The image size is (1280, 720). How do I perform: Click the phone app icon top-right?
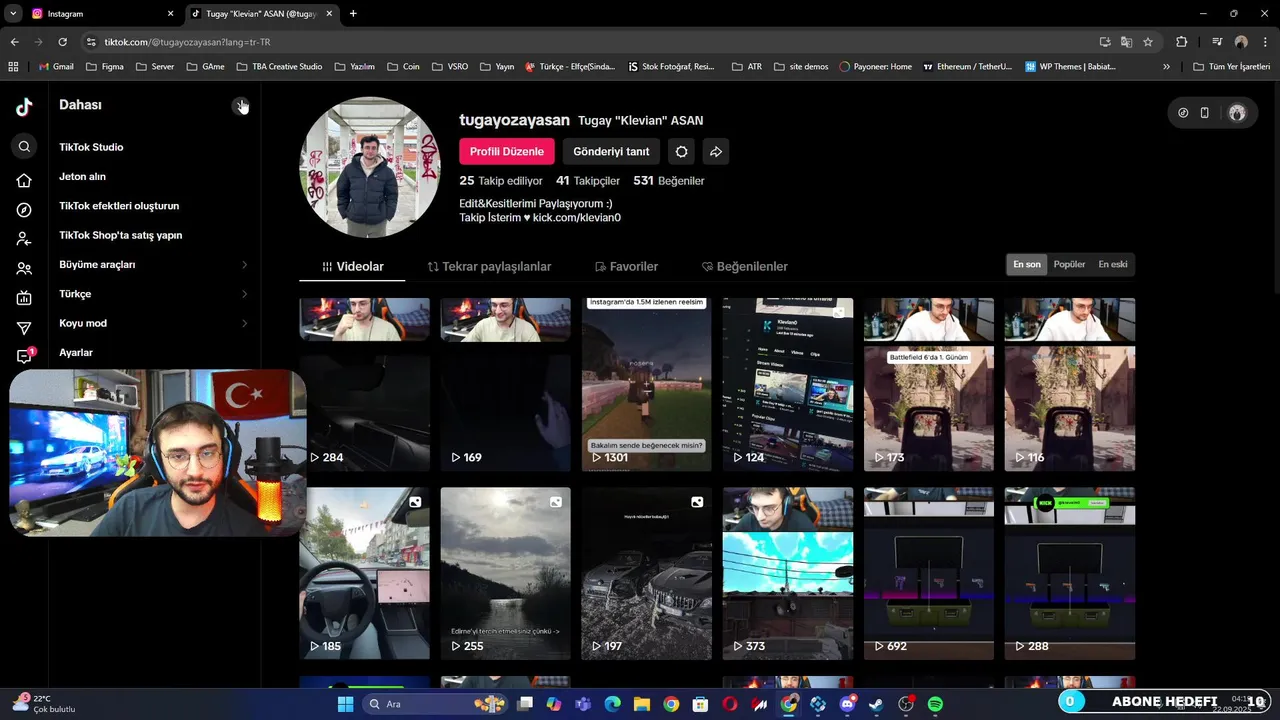pyautogui.click(x=1205, y=113)
